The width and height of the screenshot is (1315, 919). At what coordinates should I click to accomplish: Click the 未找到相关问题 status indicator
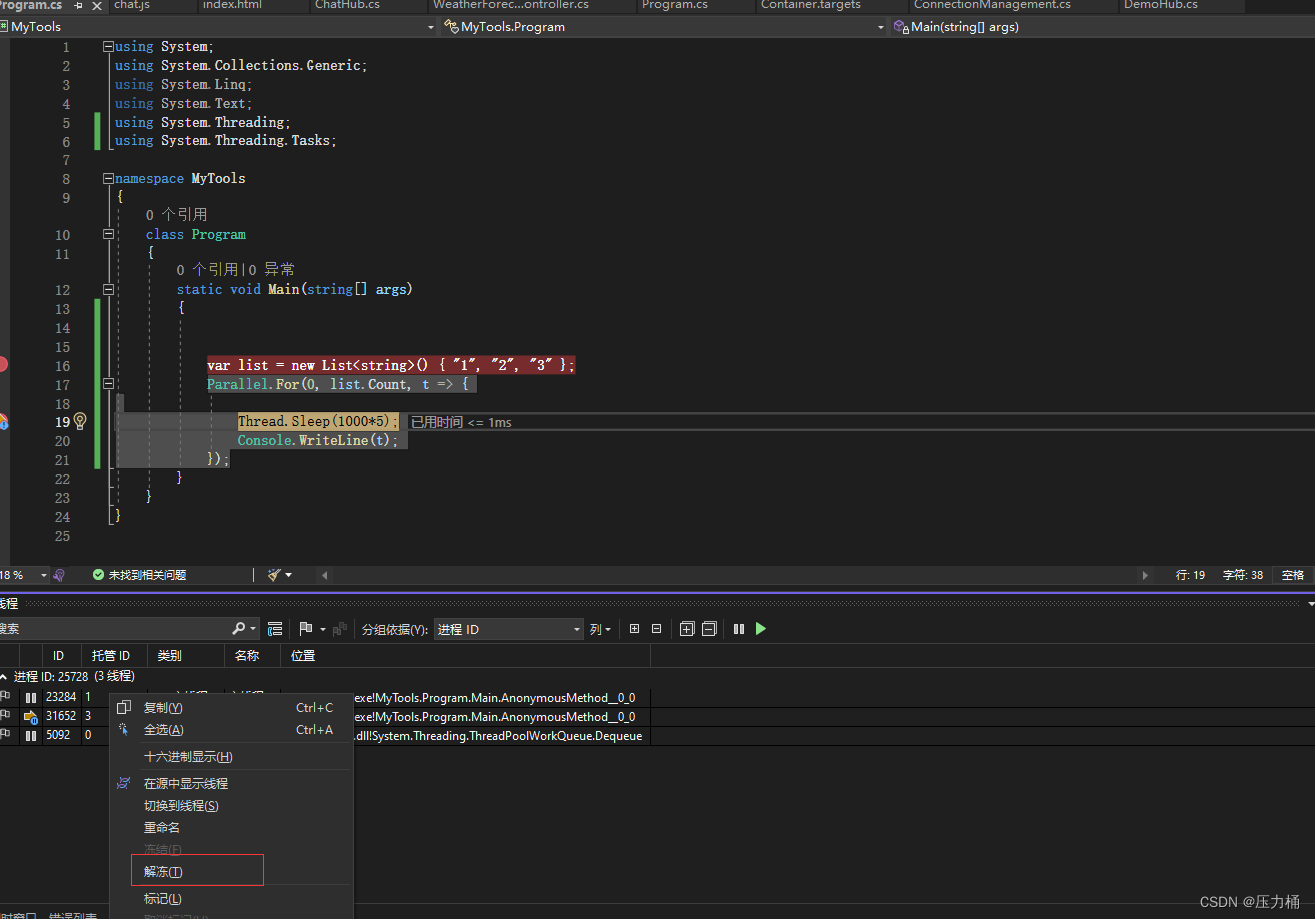coord(139,575)
